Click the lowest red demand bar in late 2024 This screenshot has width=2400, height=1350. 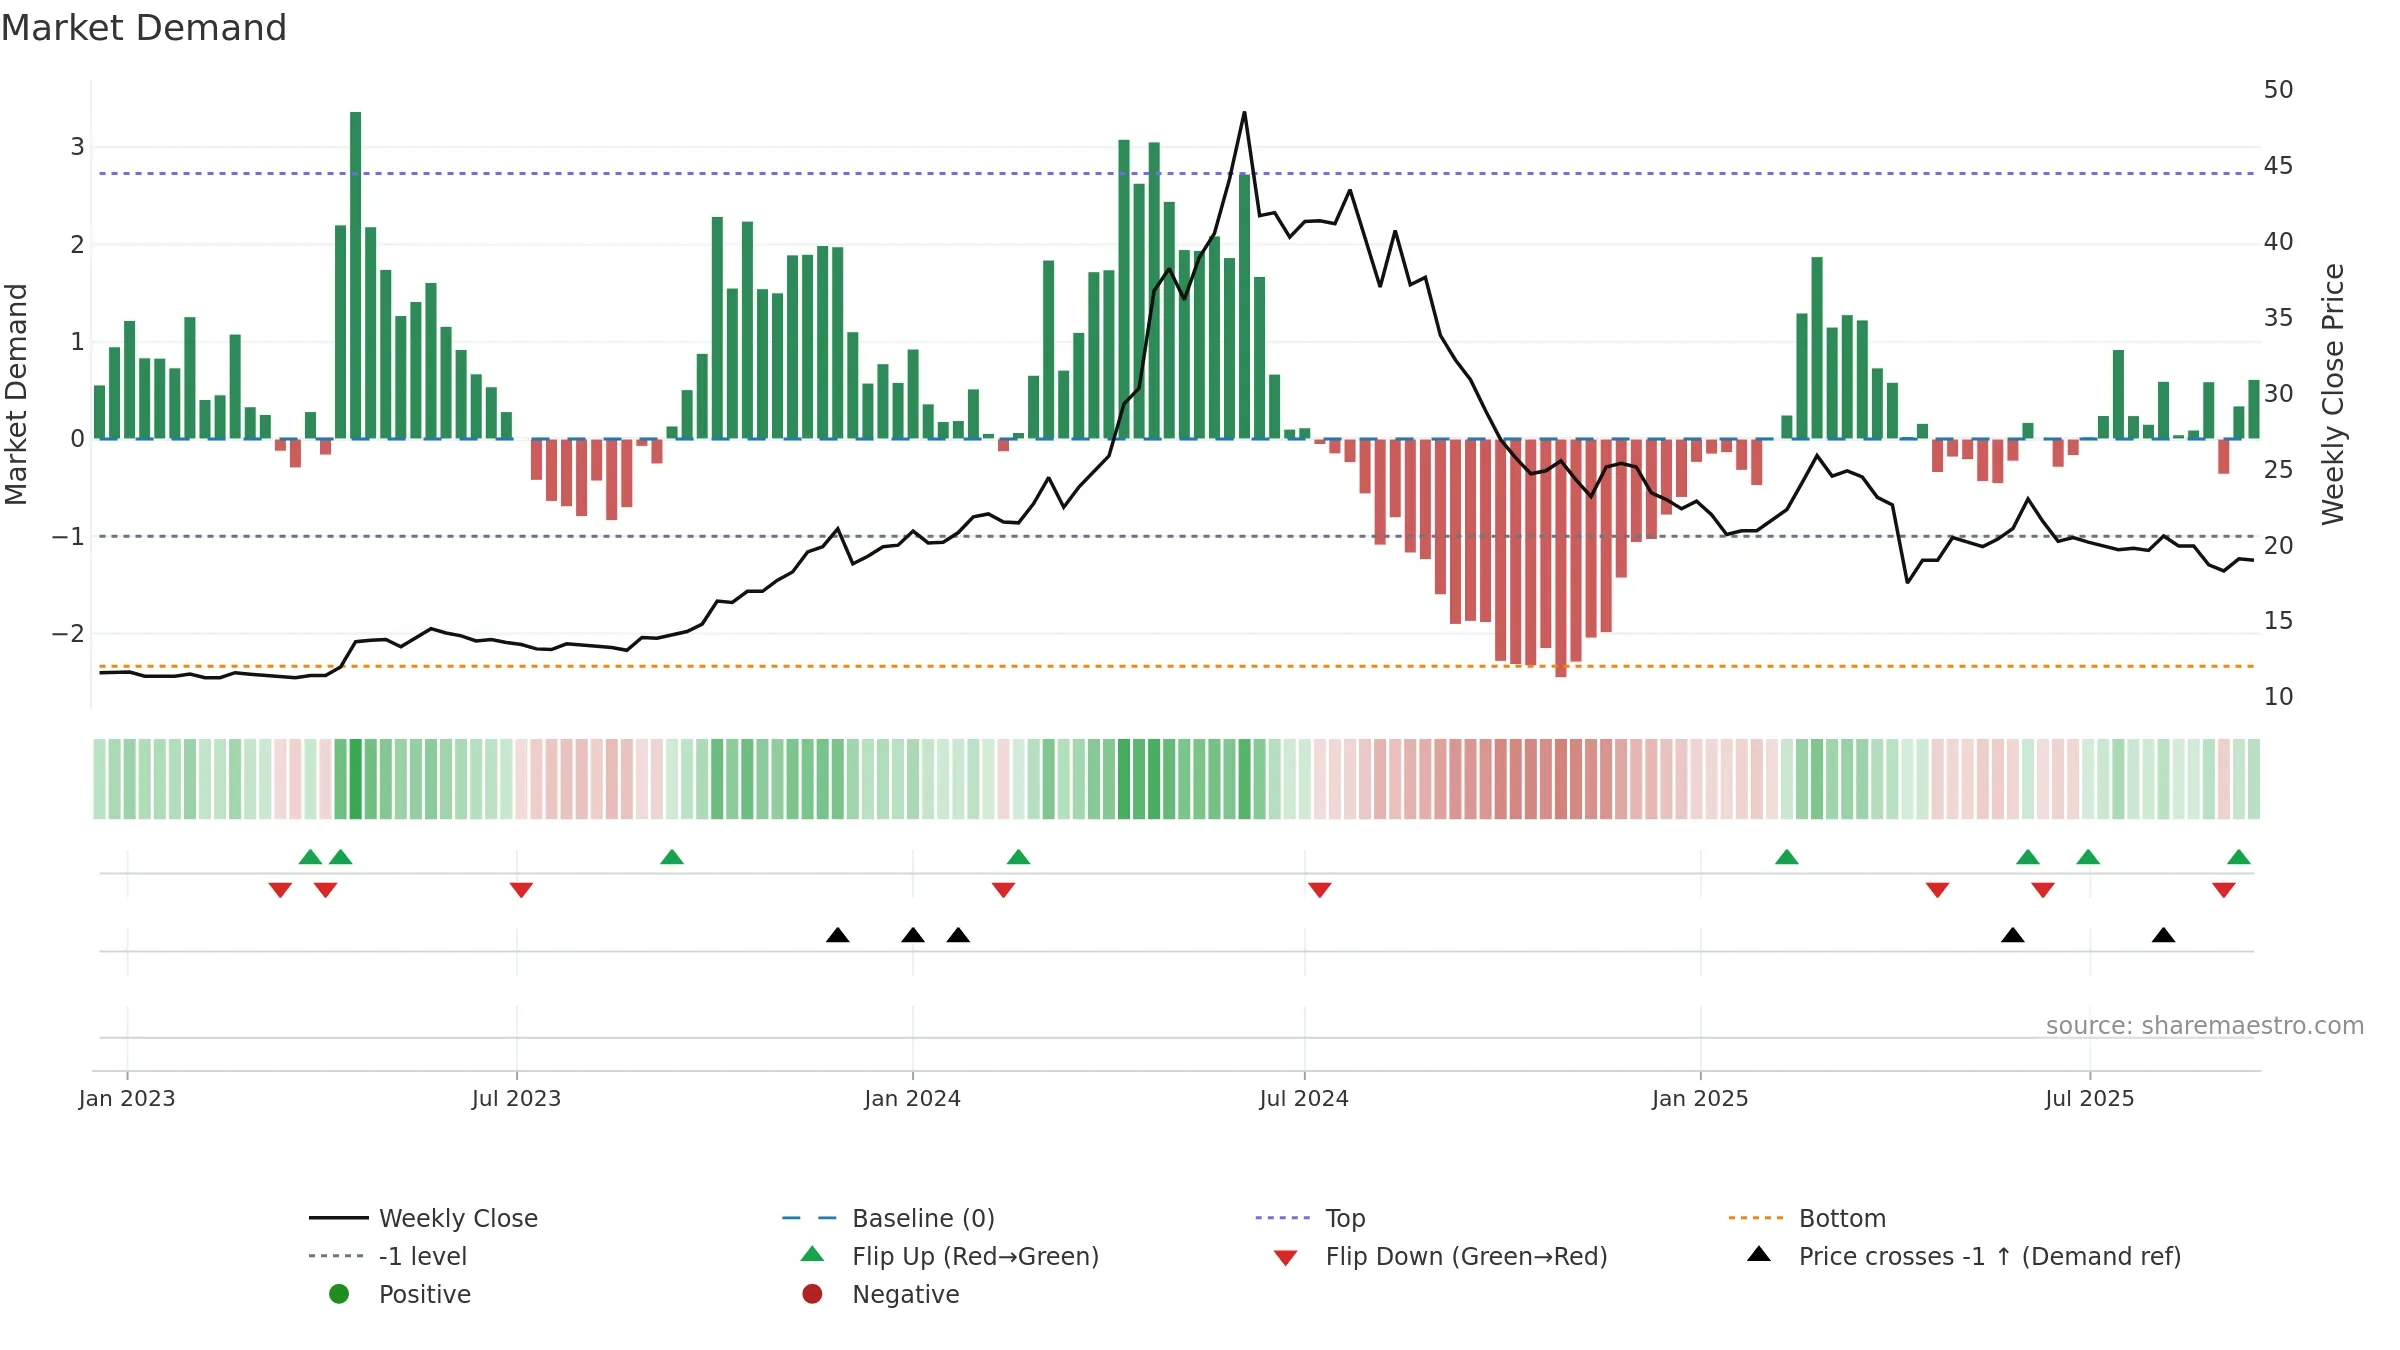(x=1561, y=558)
